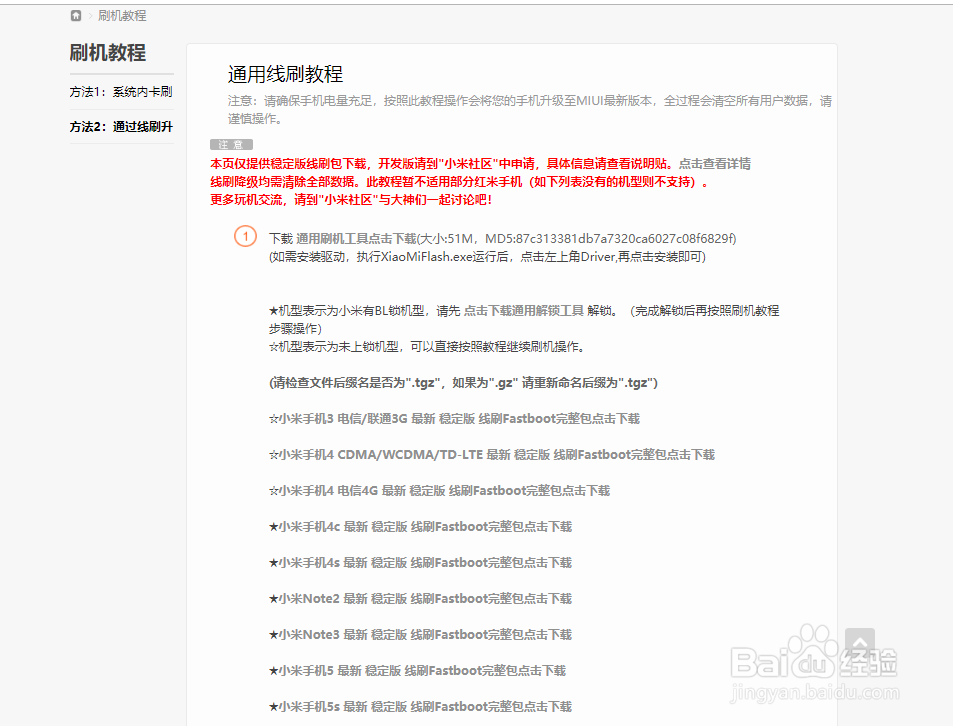The image size is (953, 726).
Task: Click the step 1 circled number icon
Action: (245, 237)
